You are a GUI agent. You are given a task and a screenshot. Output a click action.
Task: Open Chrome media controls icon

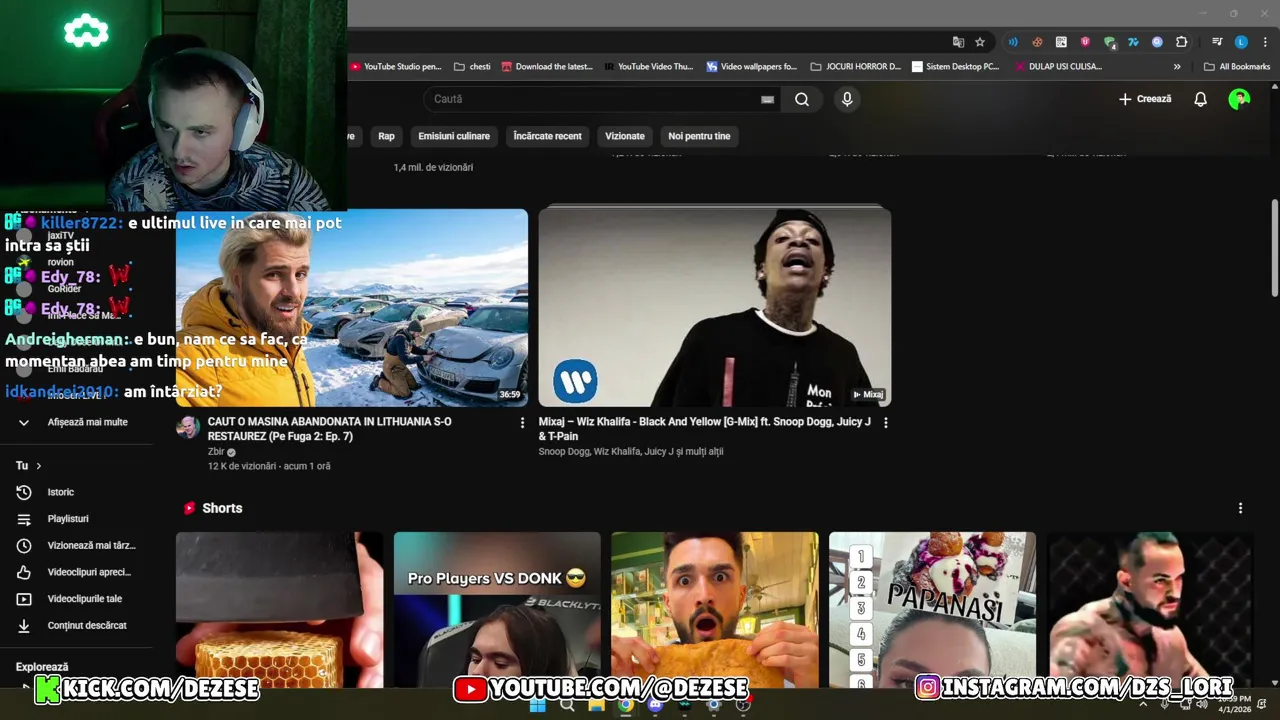1217,42
